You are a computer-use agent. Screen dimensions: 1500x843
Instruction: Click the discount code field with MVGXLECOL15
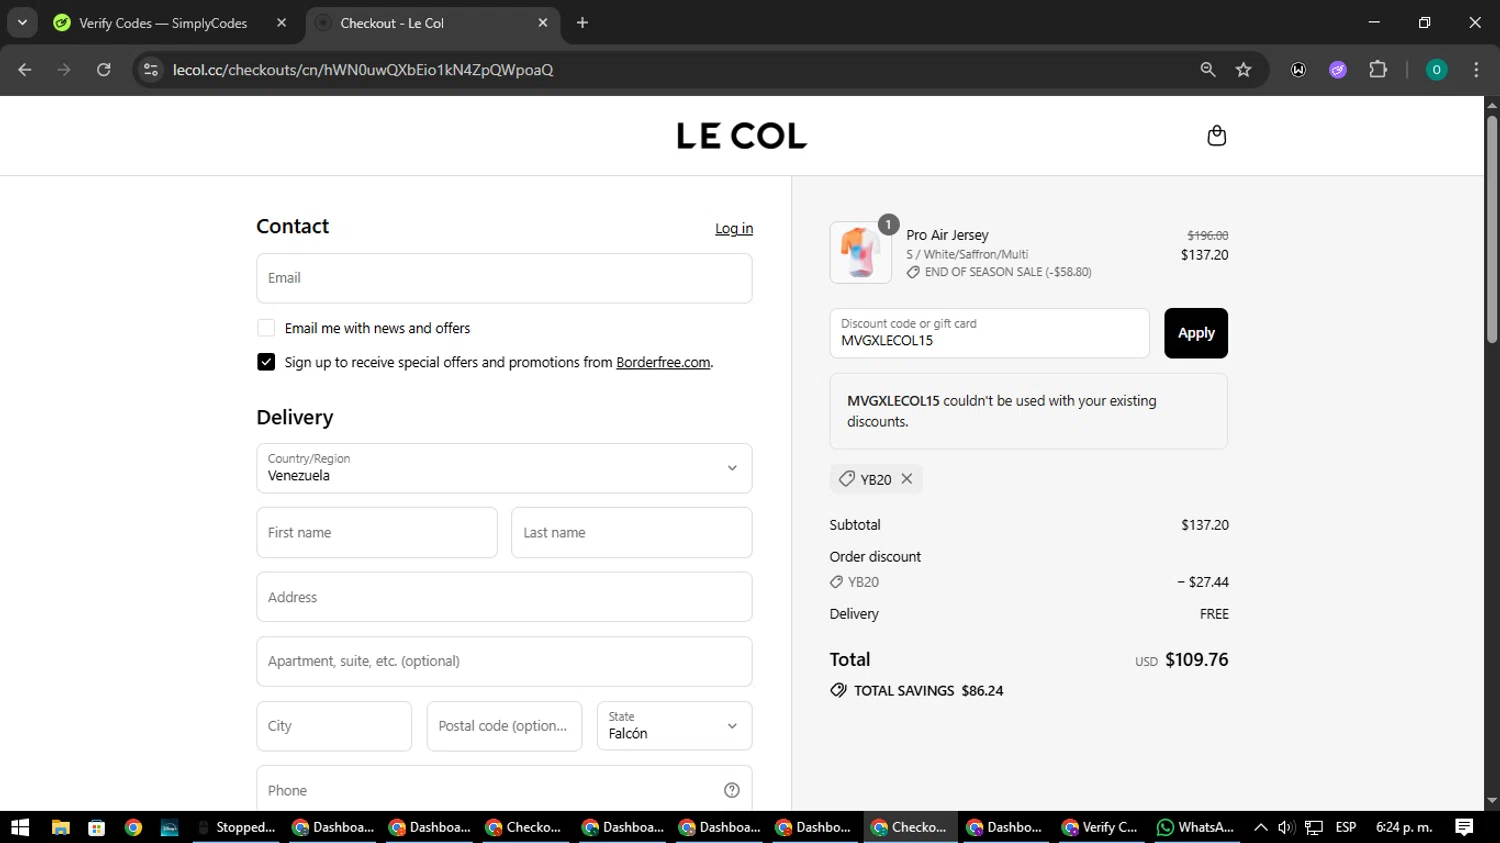pos(989,333)
